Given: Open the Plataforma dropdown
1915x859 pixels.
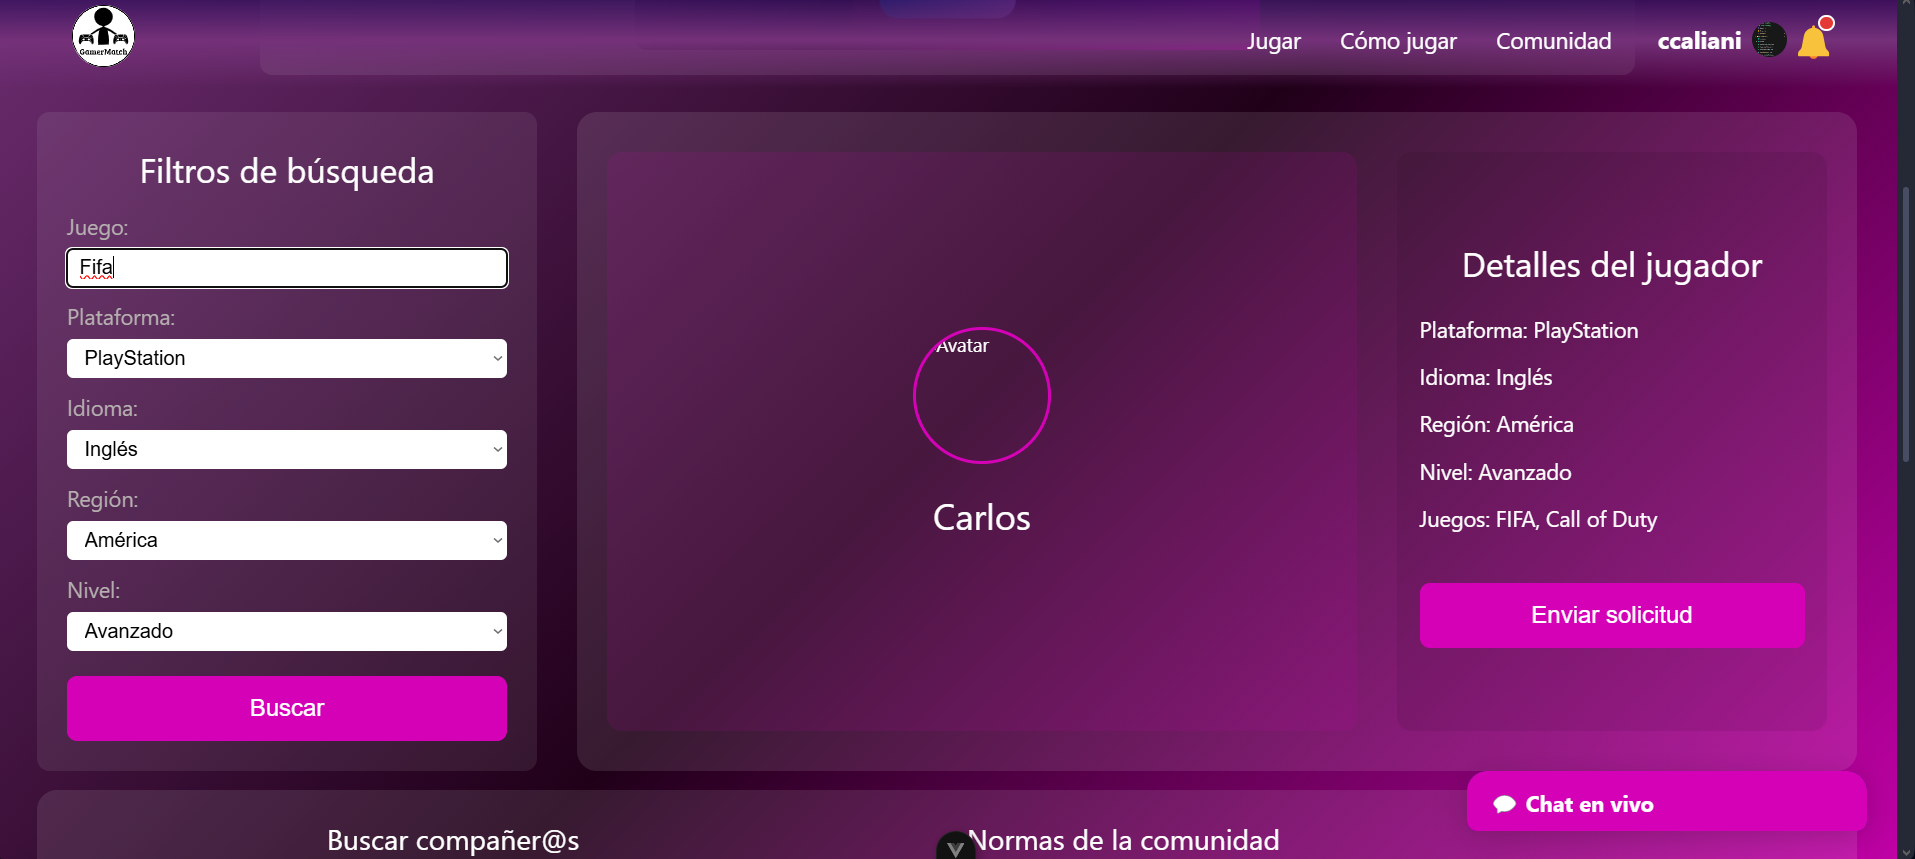Looking at the screenshot, I should point(287,358).
